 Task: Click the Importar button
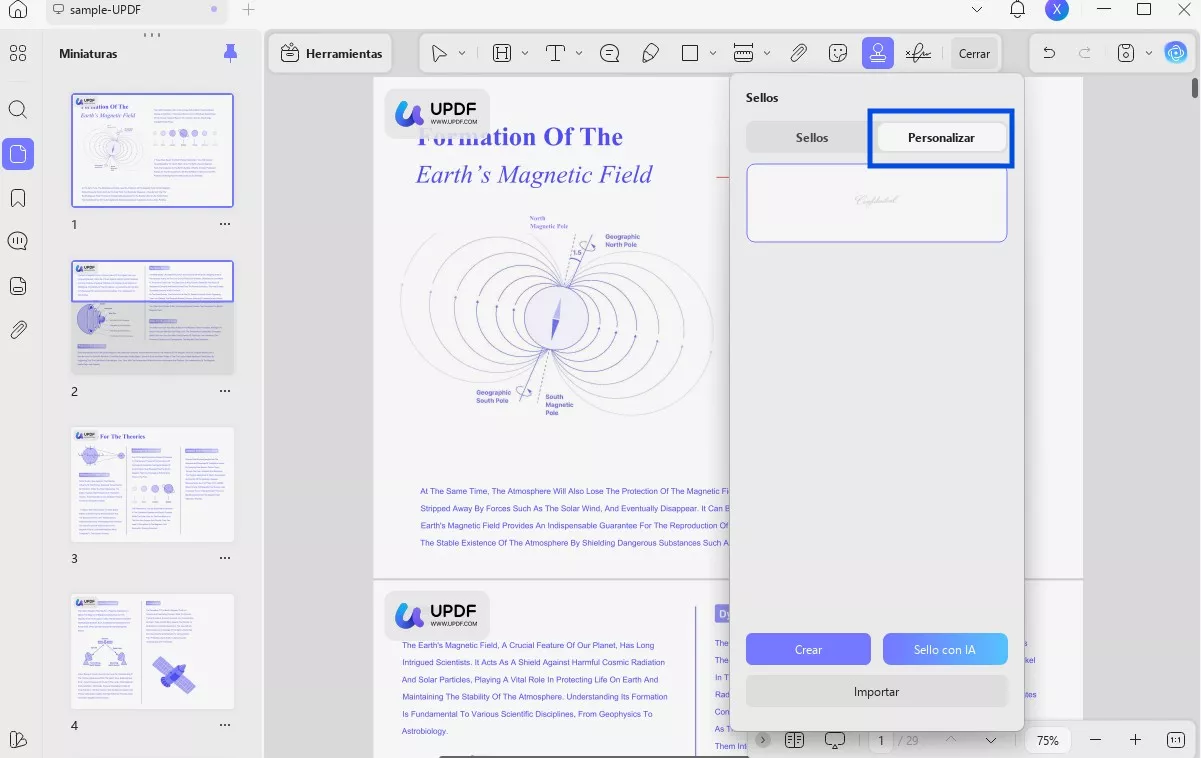tap(876, 691)
